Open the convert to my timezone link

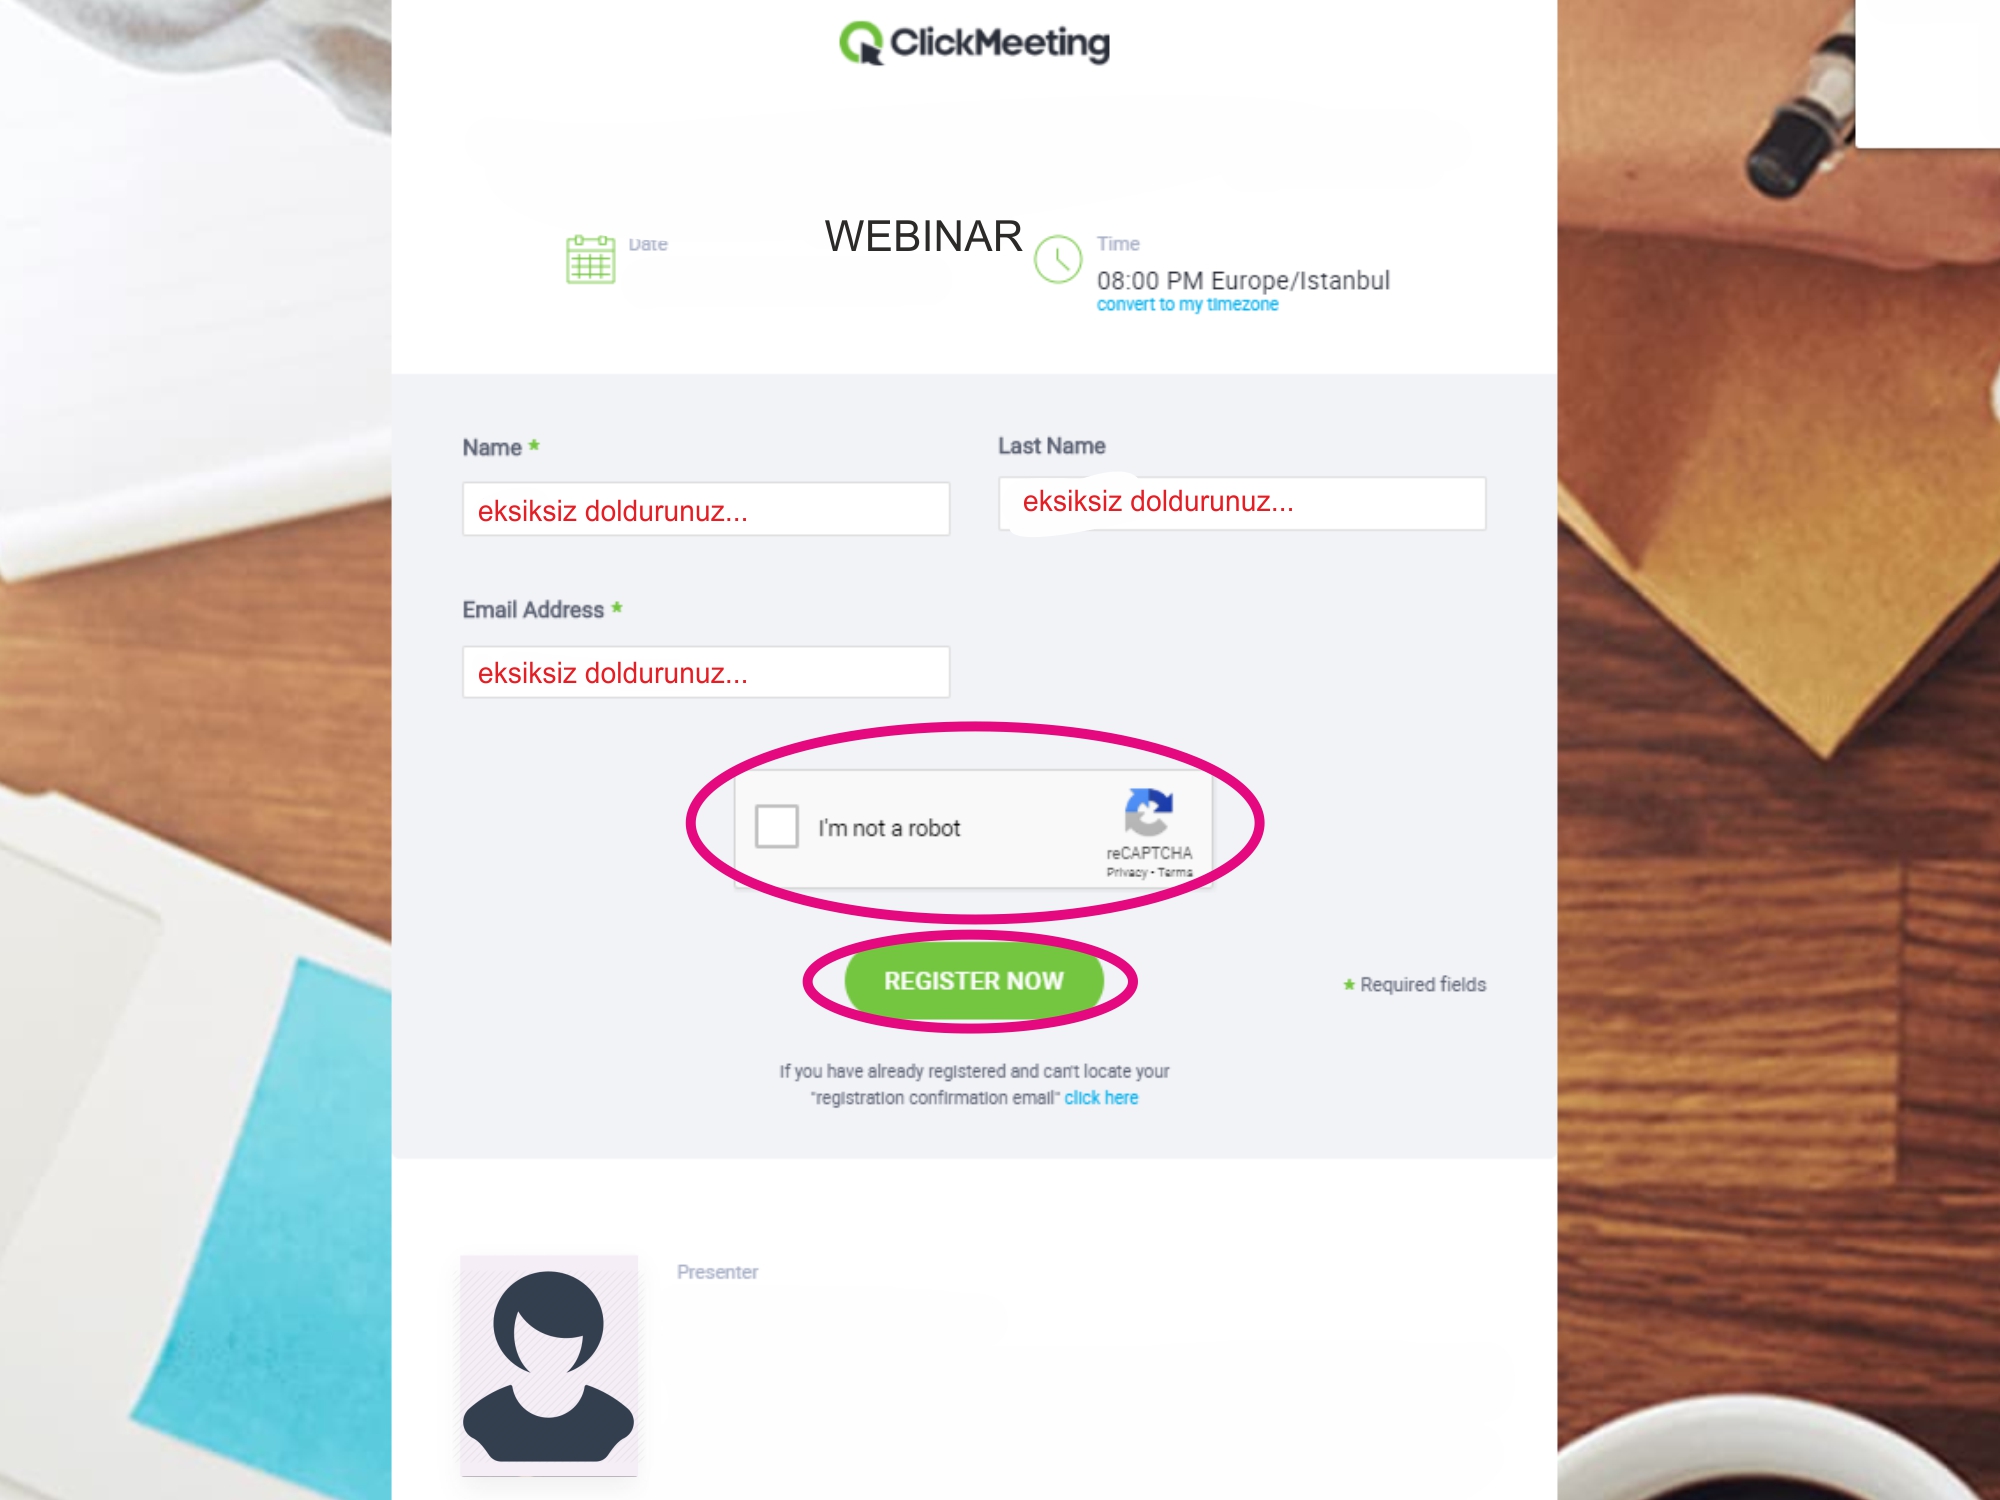click(x=1187, y=304)
